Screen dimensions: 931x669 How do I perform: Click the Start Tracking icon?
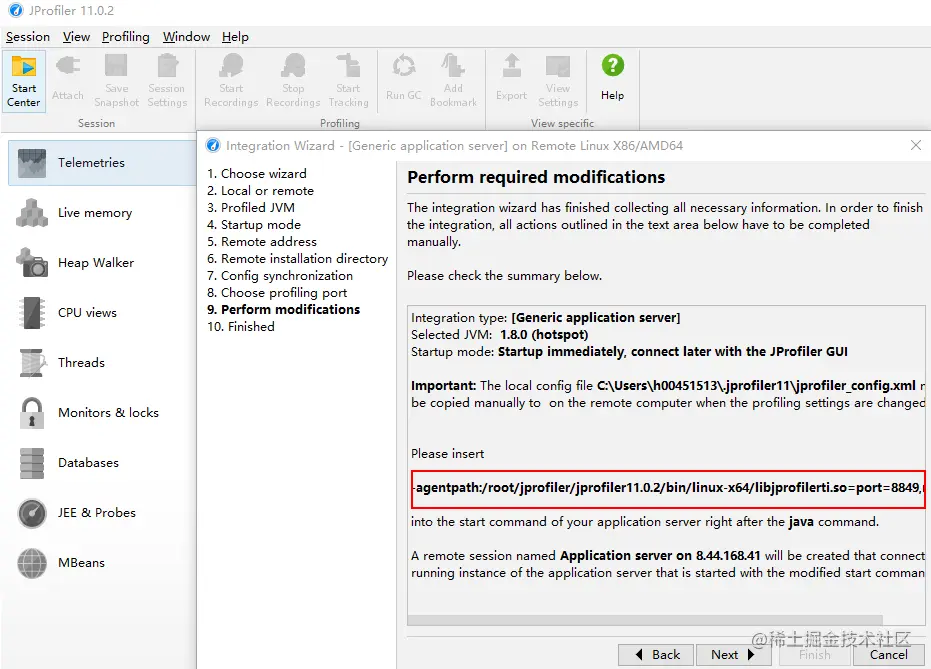349,65
